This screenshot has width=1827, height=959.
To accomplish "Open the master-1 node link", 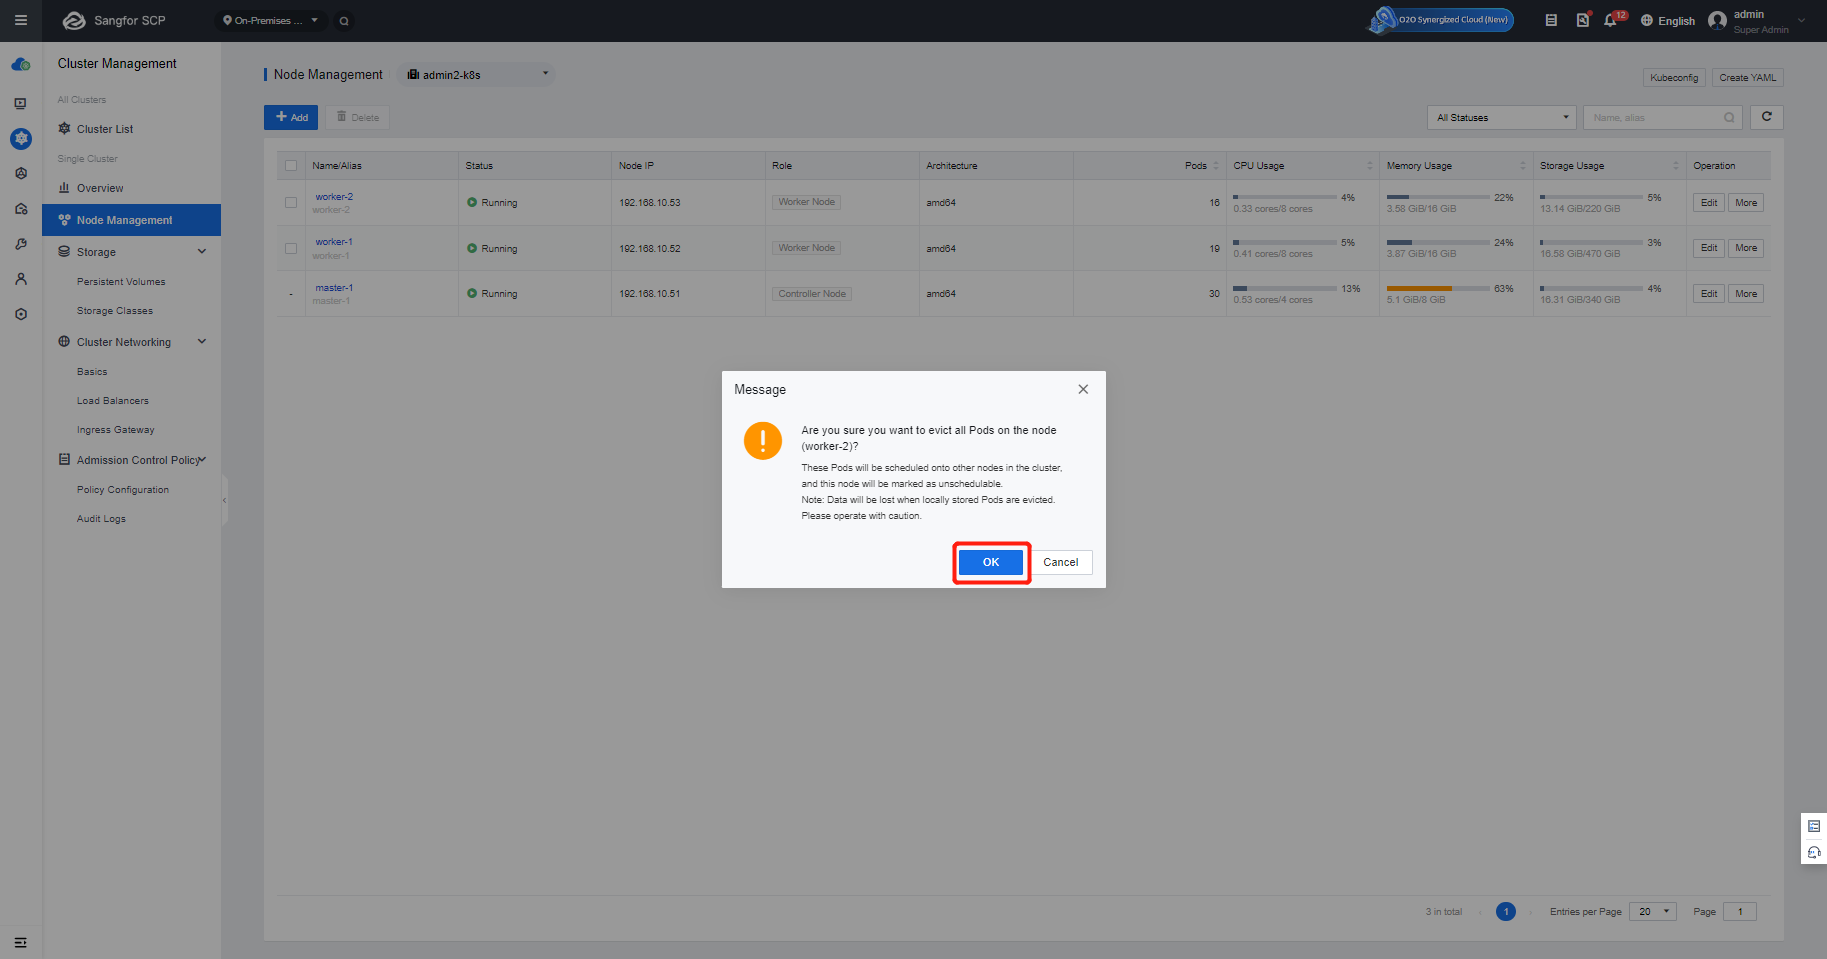I will [x=334, y=288].
